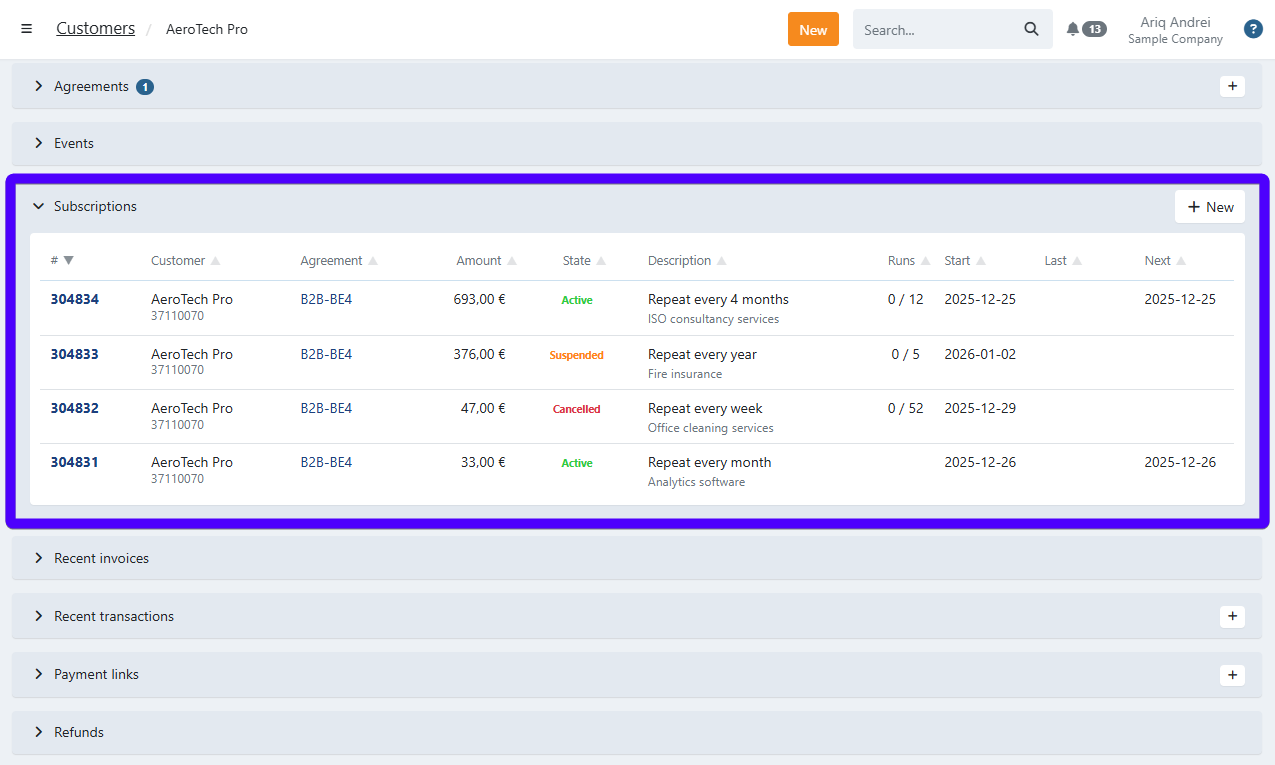1275x765 pixels.
Task: Click the orange New button
Action: click(812, 29)
